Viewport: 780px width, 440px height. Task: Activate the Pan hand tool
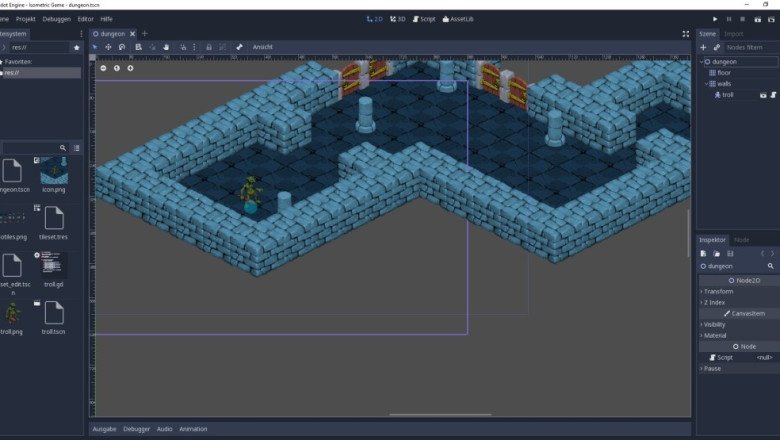point(166,47)
